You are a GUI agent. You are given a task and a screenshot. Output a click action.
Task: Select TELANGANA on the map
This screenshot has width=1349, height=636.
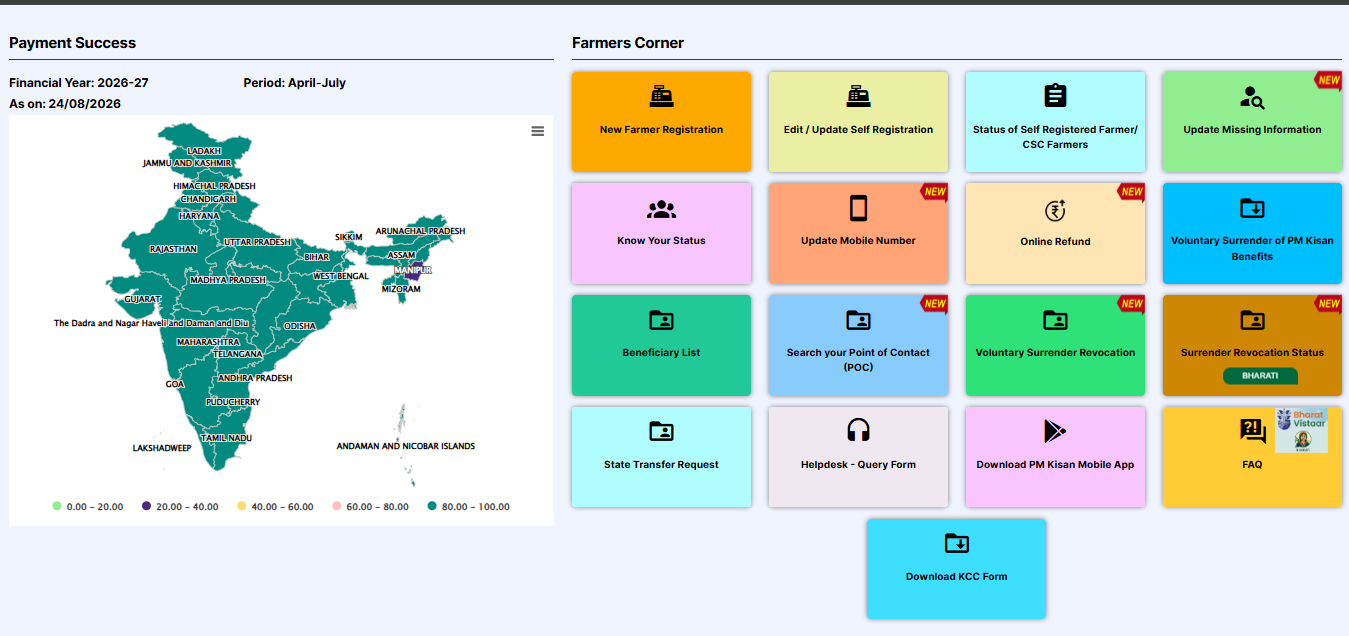237,354
